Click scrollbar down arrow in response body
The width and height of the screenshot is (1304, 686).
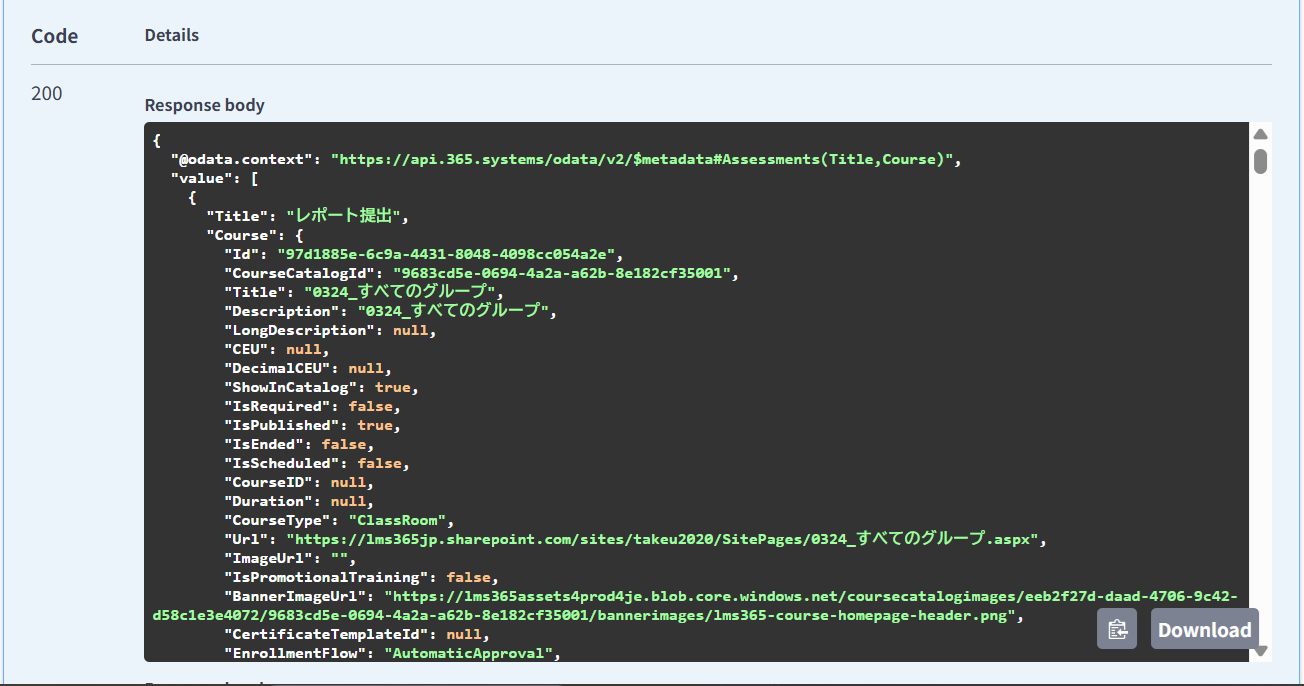1261,650
